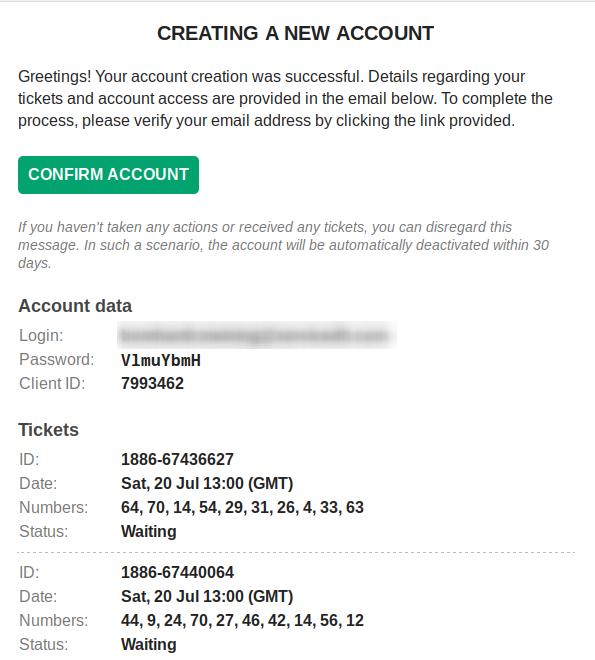This screenshot has width=595, height=660.
Task: Click the second ticket's Waiting status
Action: [149, 644]
